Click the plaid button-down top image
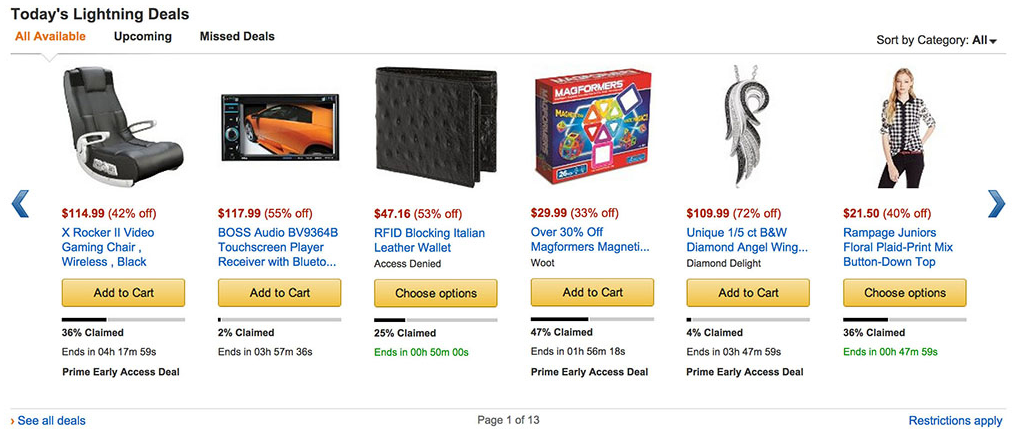The height and width of the screenshot is (434, 1012). click(x=905, y=128)
